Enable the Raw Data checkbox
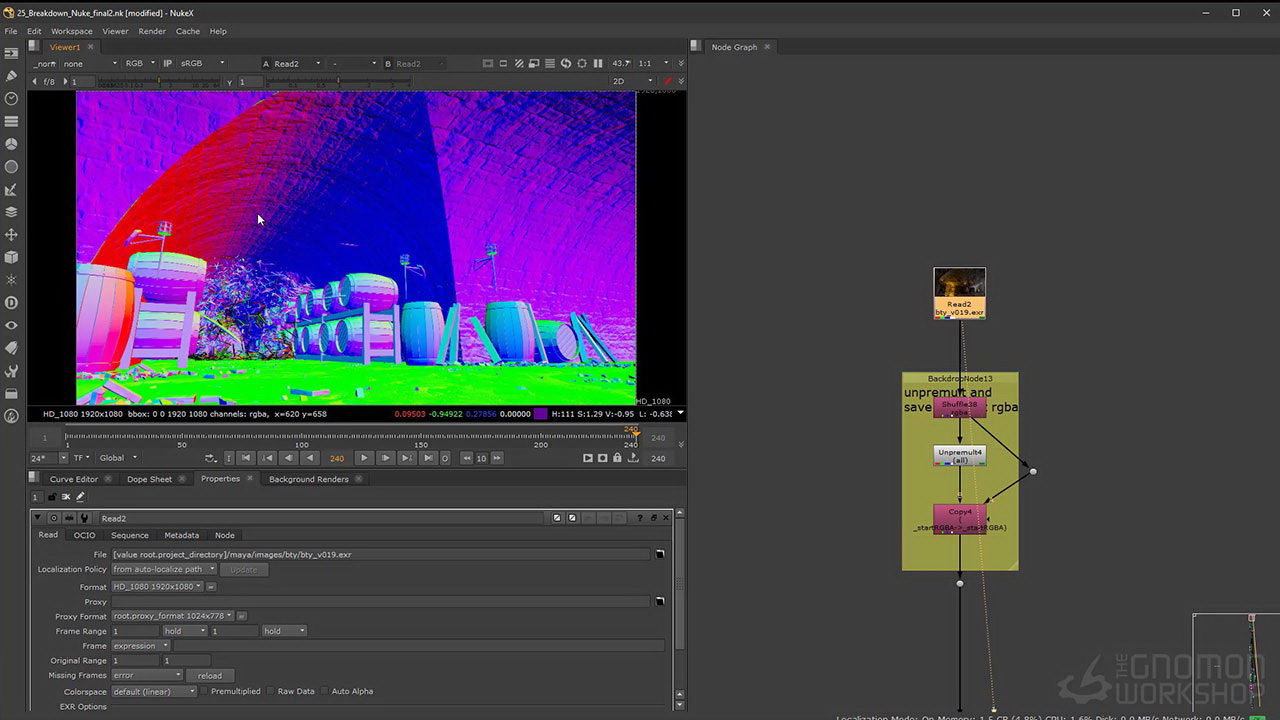The height and width of the screenshot is (720, 1280). pos(271,691)
